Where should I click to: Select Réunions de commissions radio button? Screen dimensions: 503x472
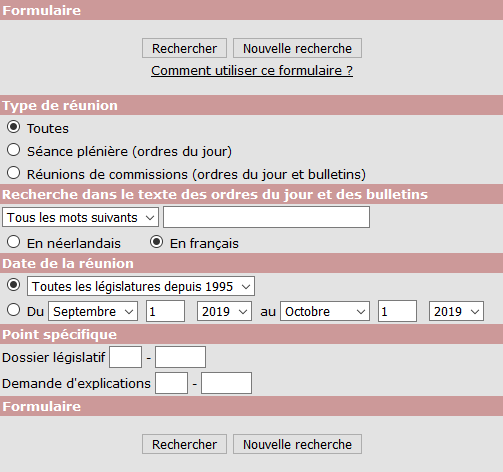pos(14,173)
